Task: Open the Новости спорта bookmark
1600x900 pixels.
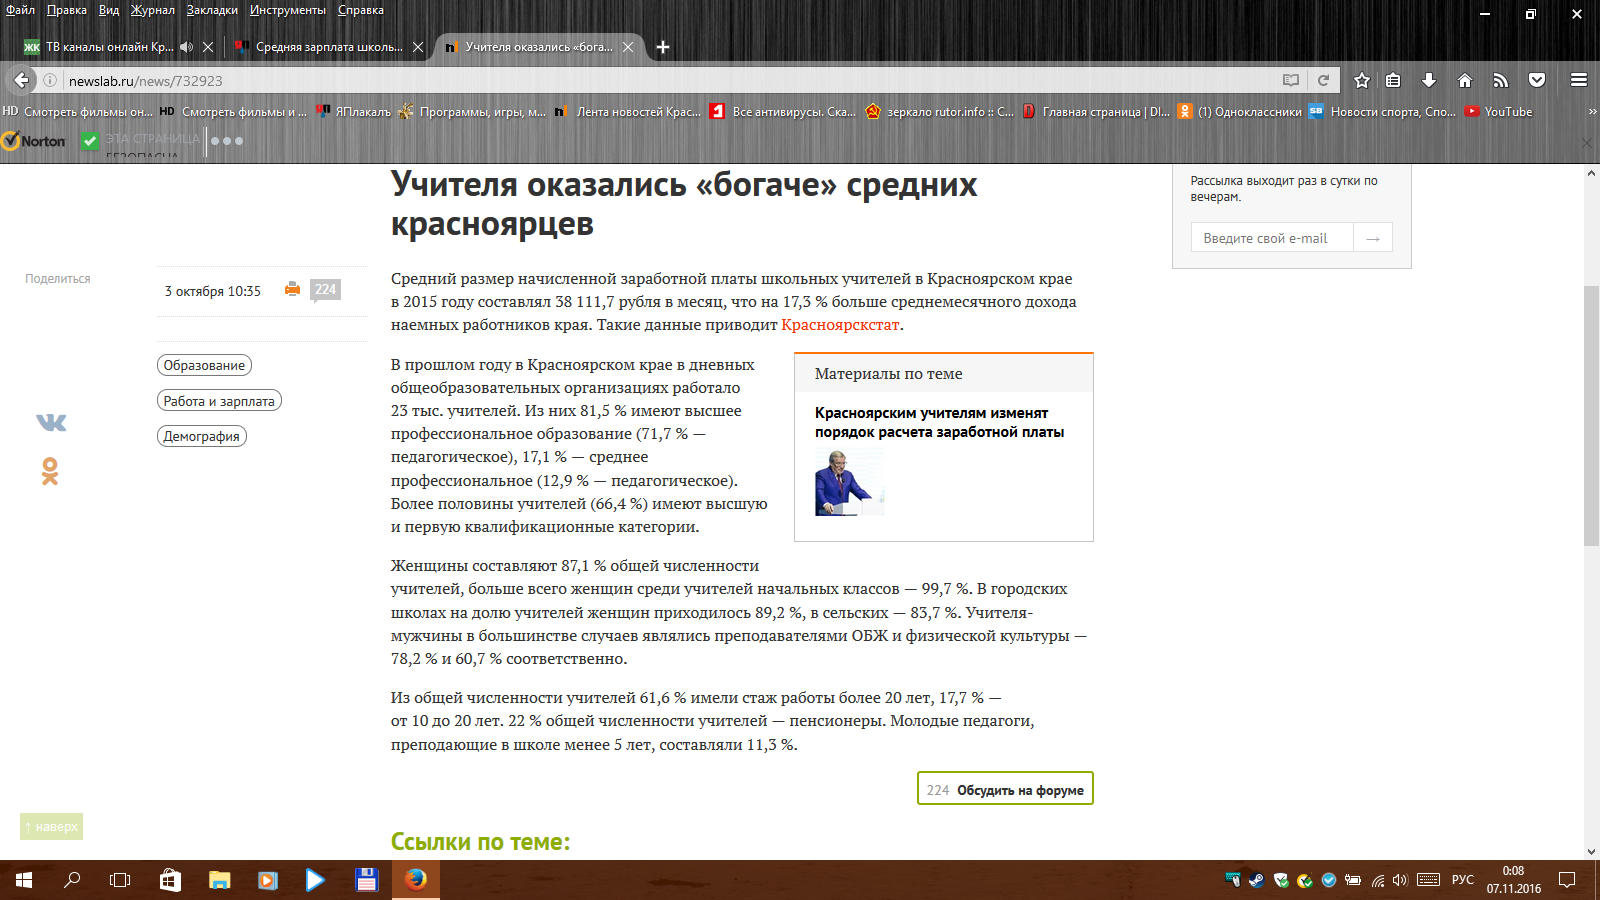Action: coord(1383,112)
